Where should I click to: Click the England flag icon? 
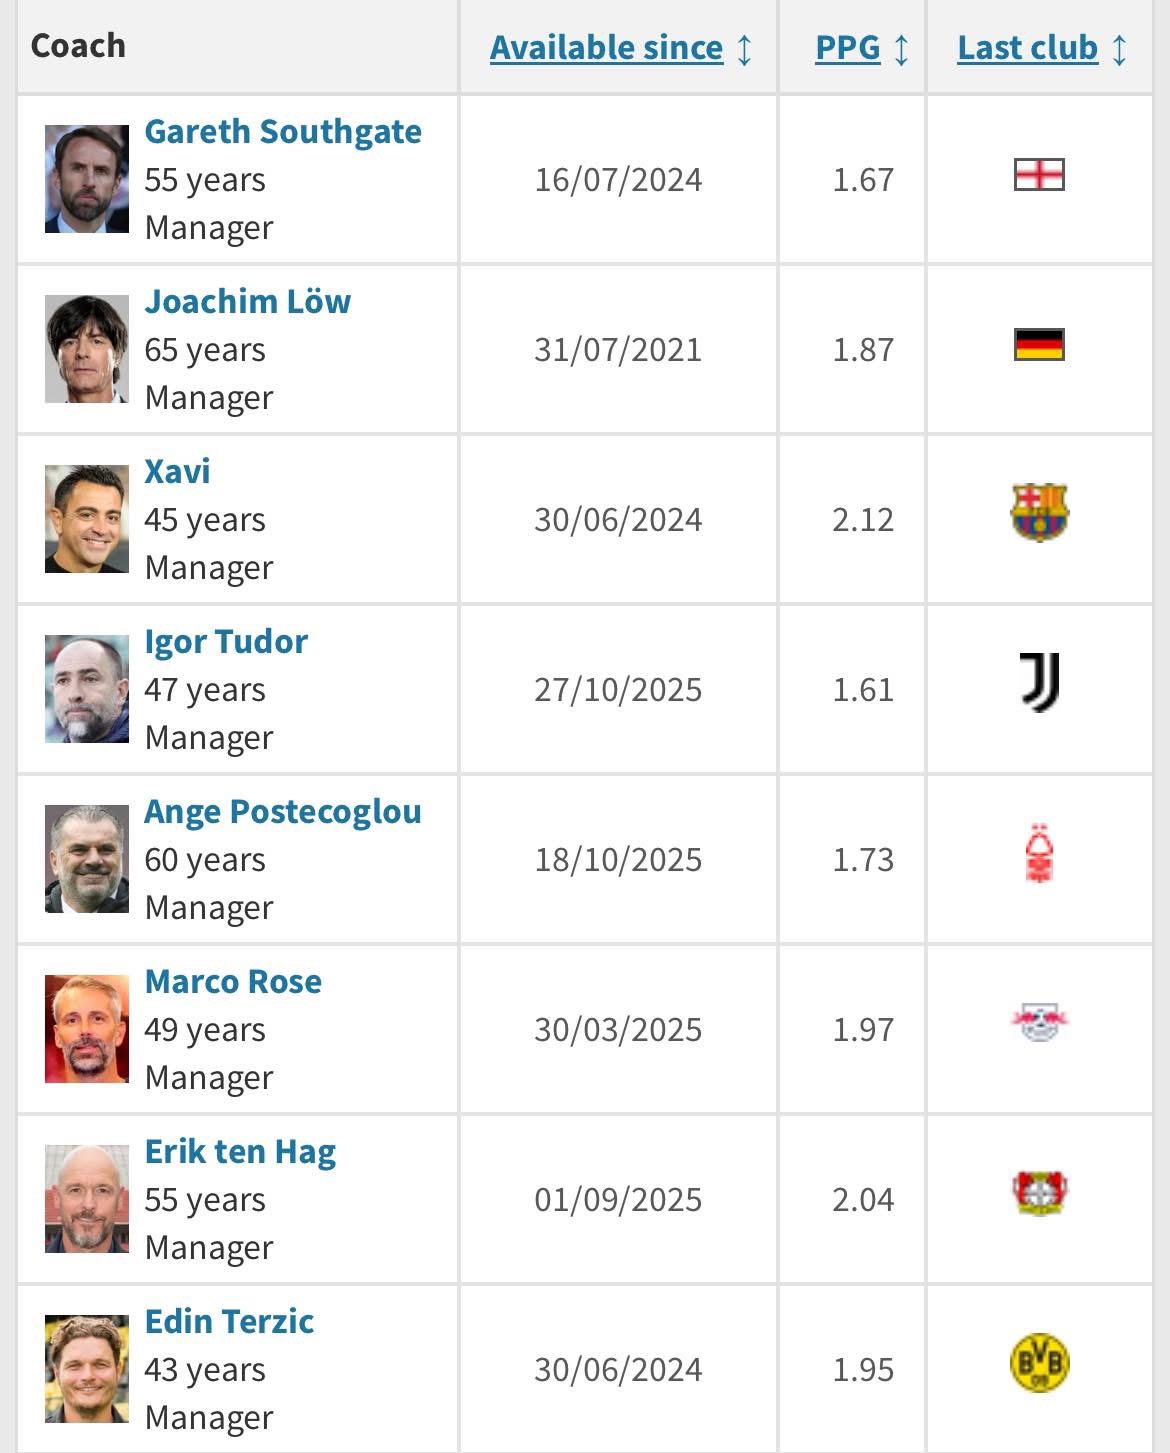(1039, 175)
